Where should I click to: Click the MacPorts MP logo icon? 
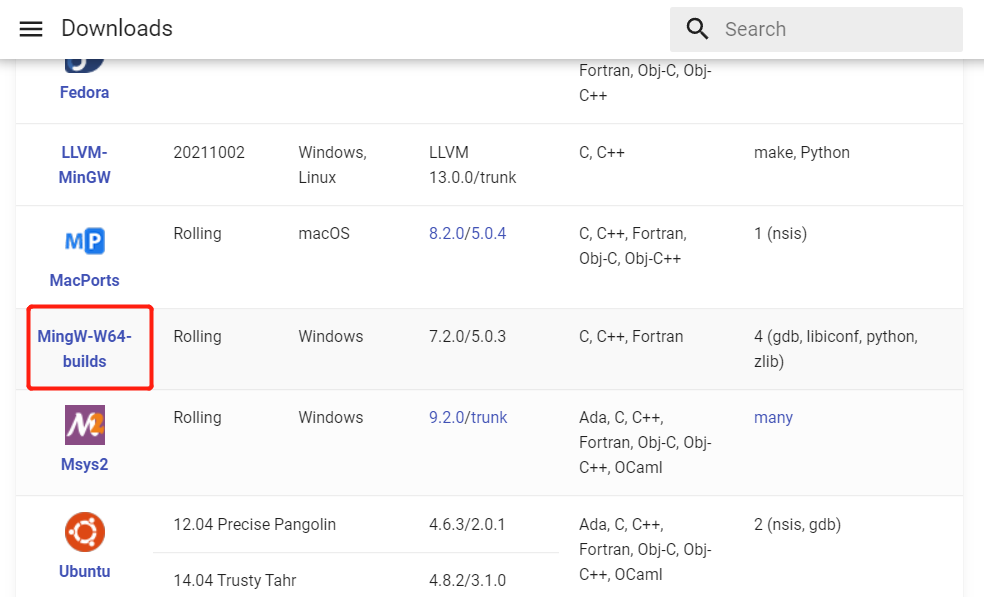(x=85, y=241)
